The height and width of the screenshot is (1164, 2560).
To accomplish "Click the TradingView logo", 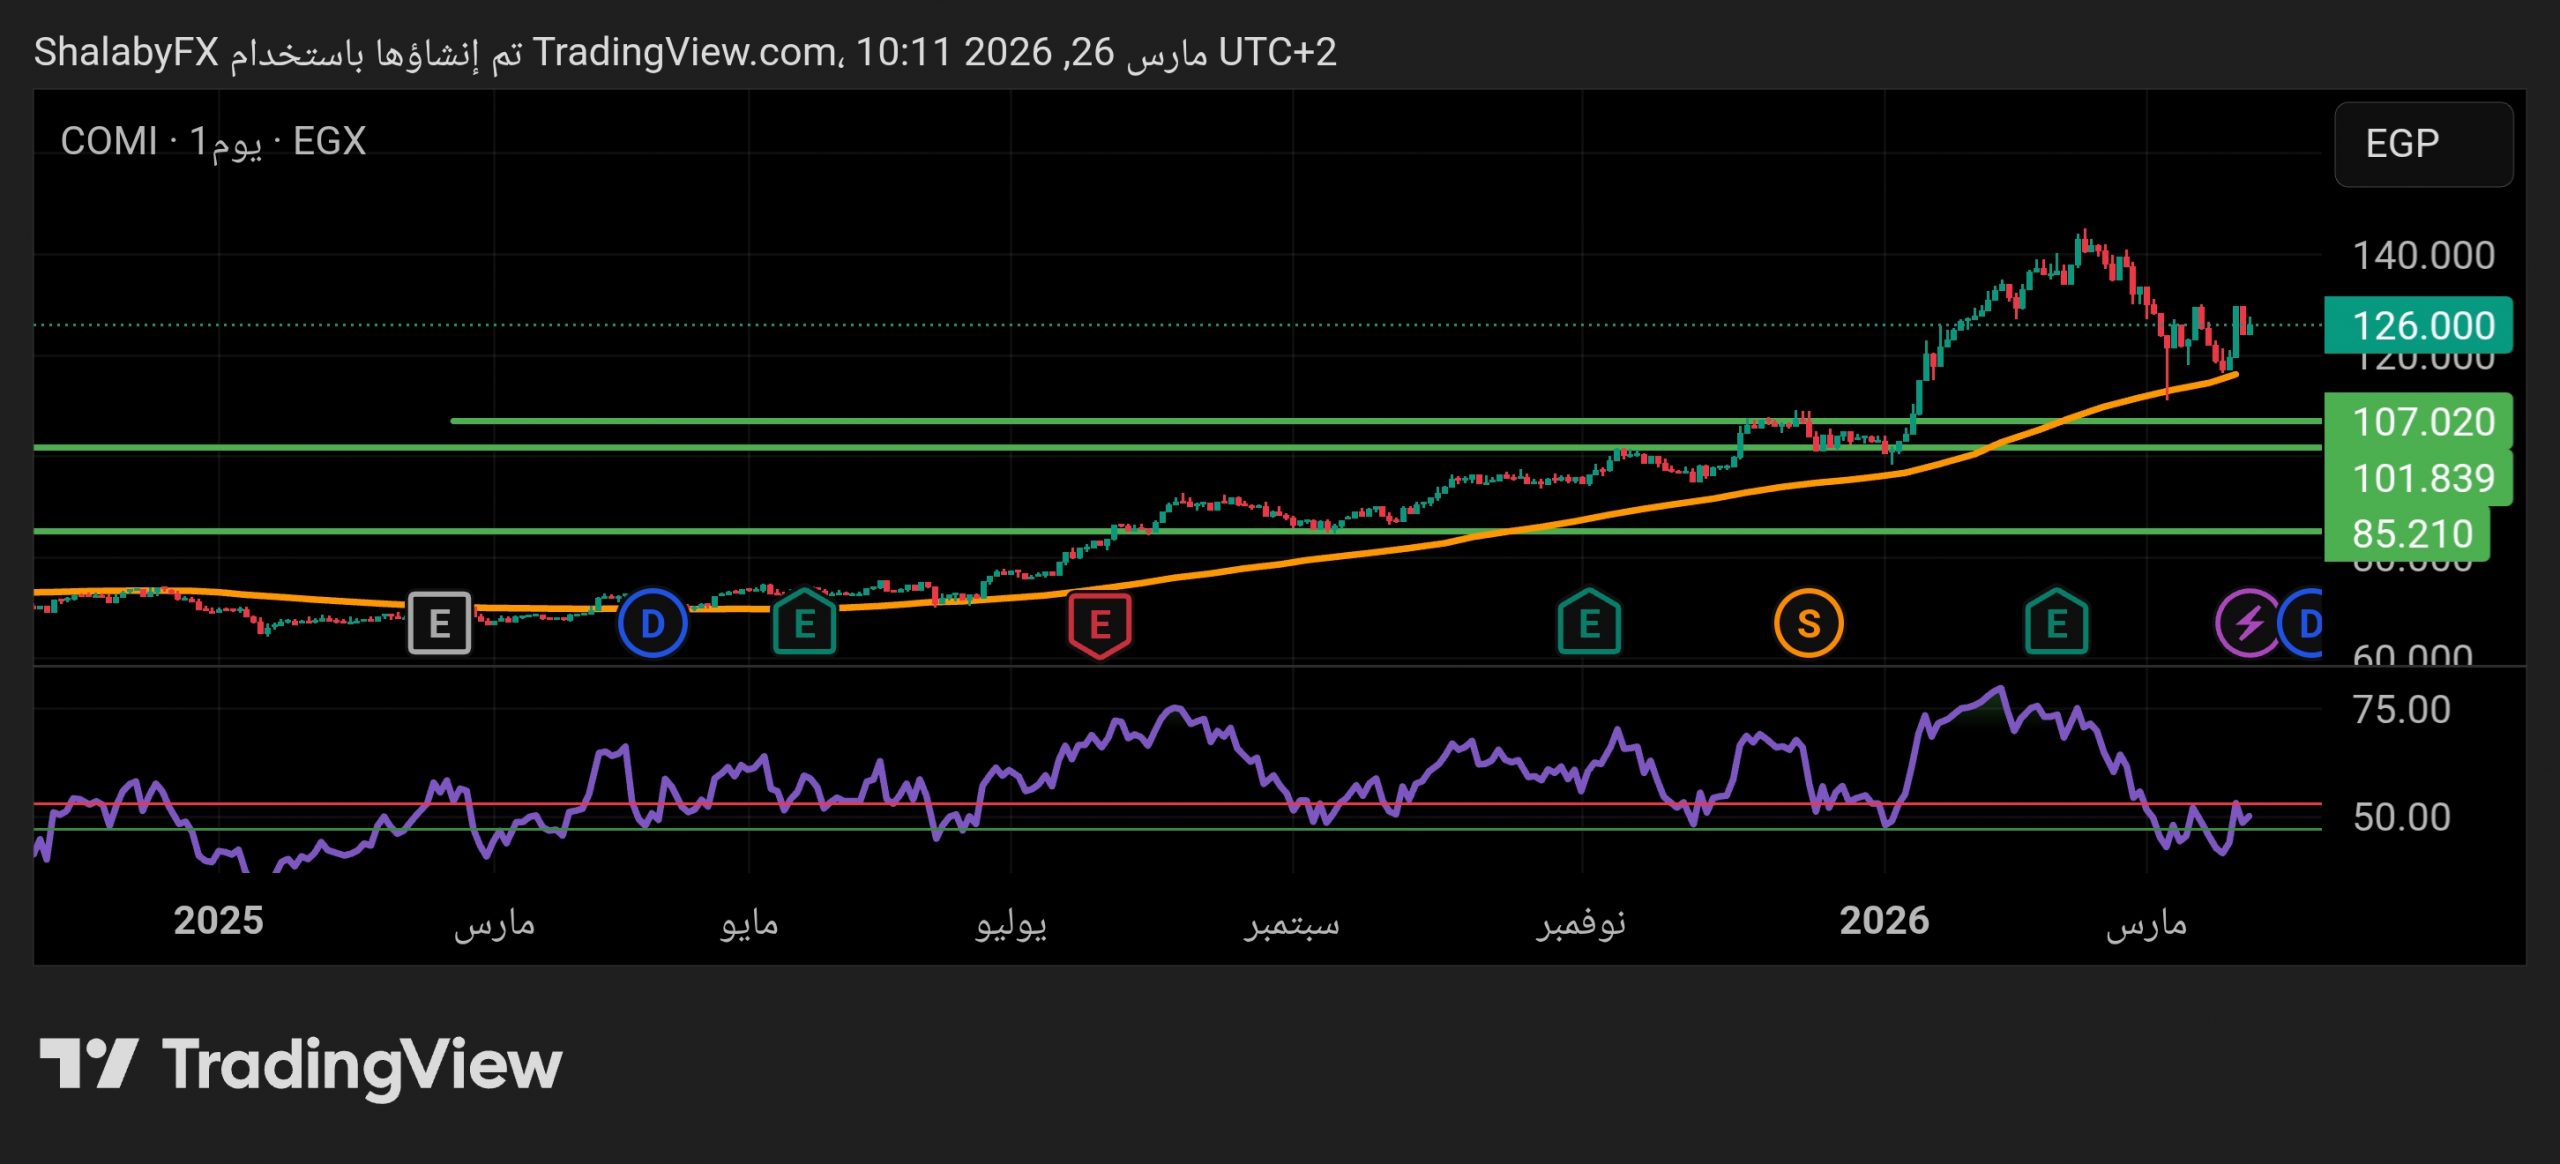I will [x=300, y=1064].
